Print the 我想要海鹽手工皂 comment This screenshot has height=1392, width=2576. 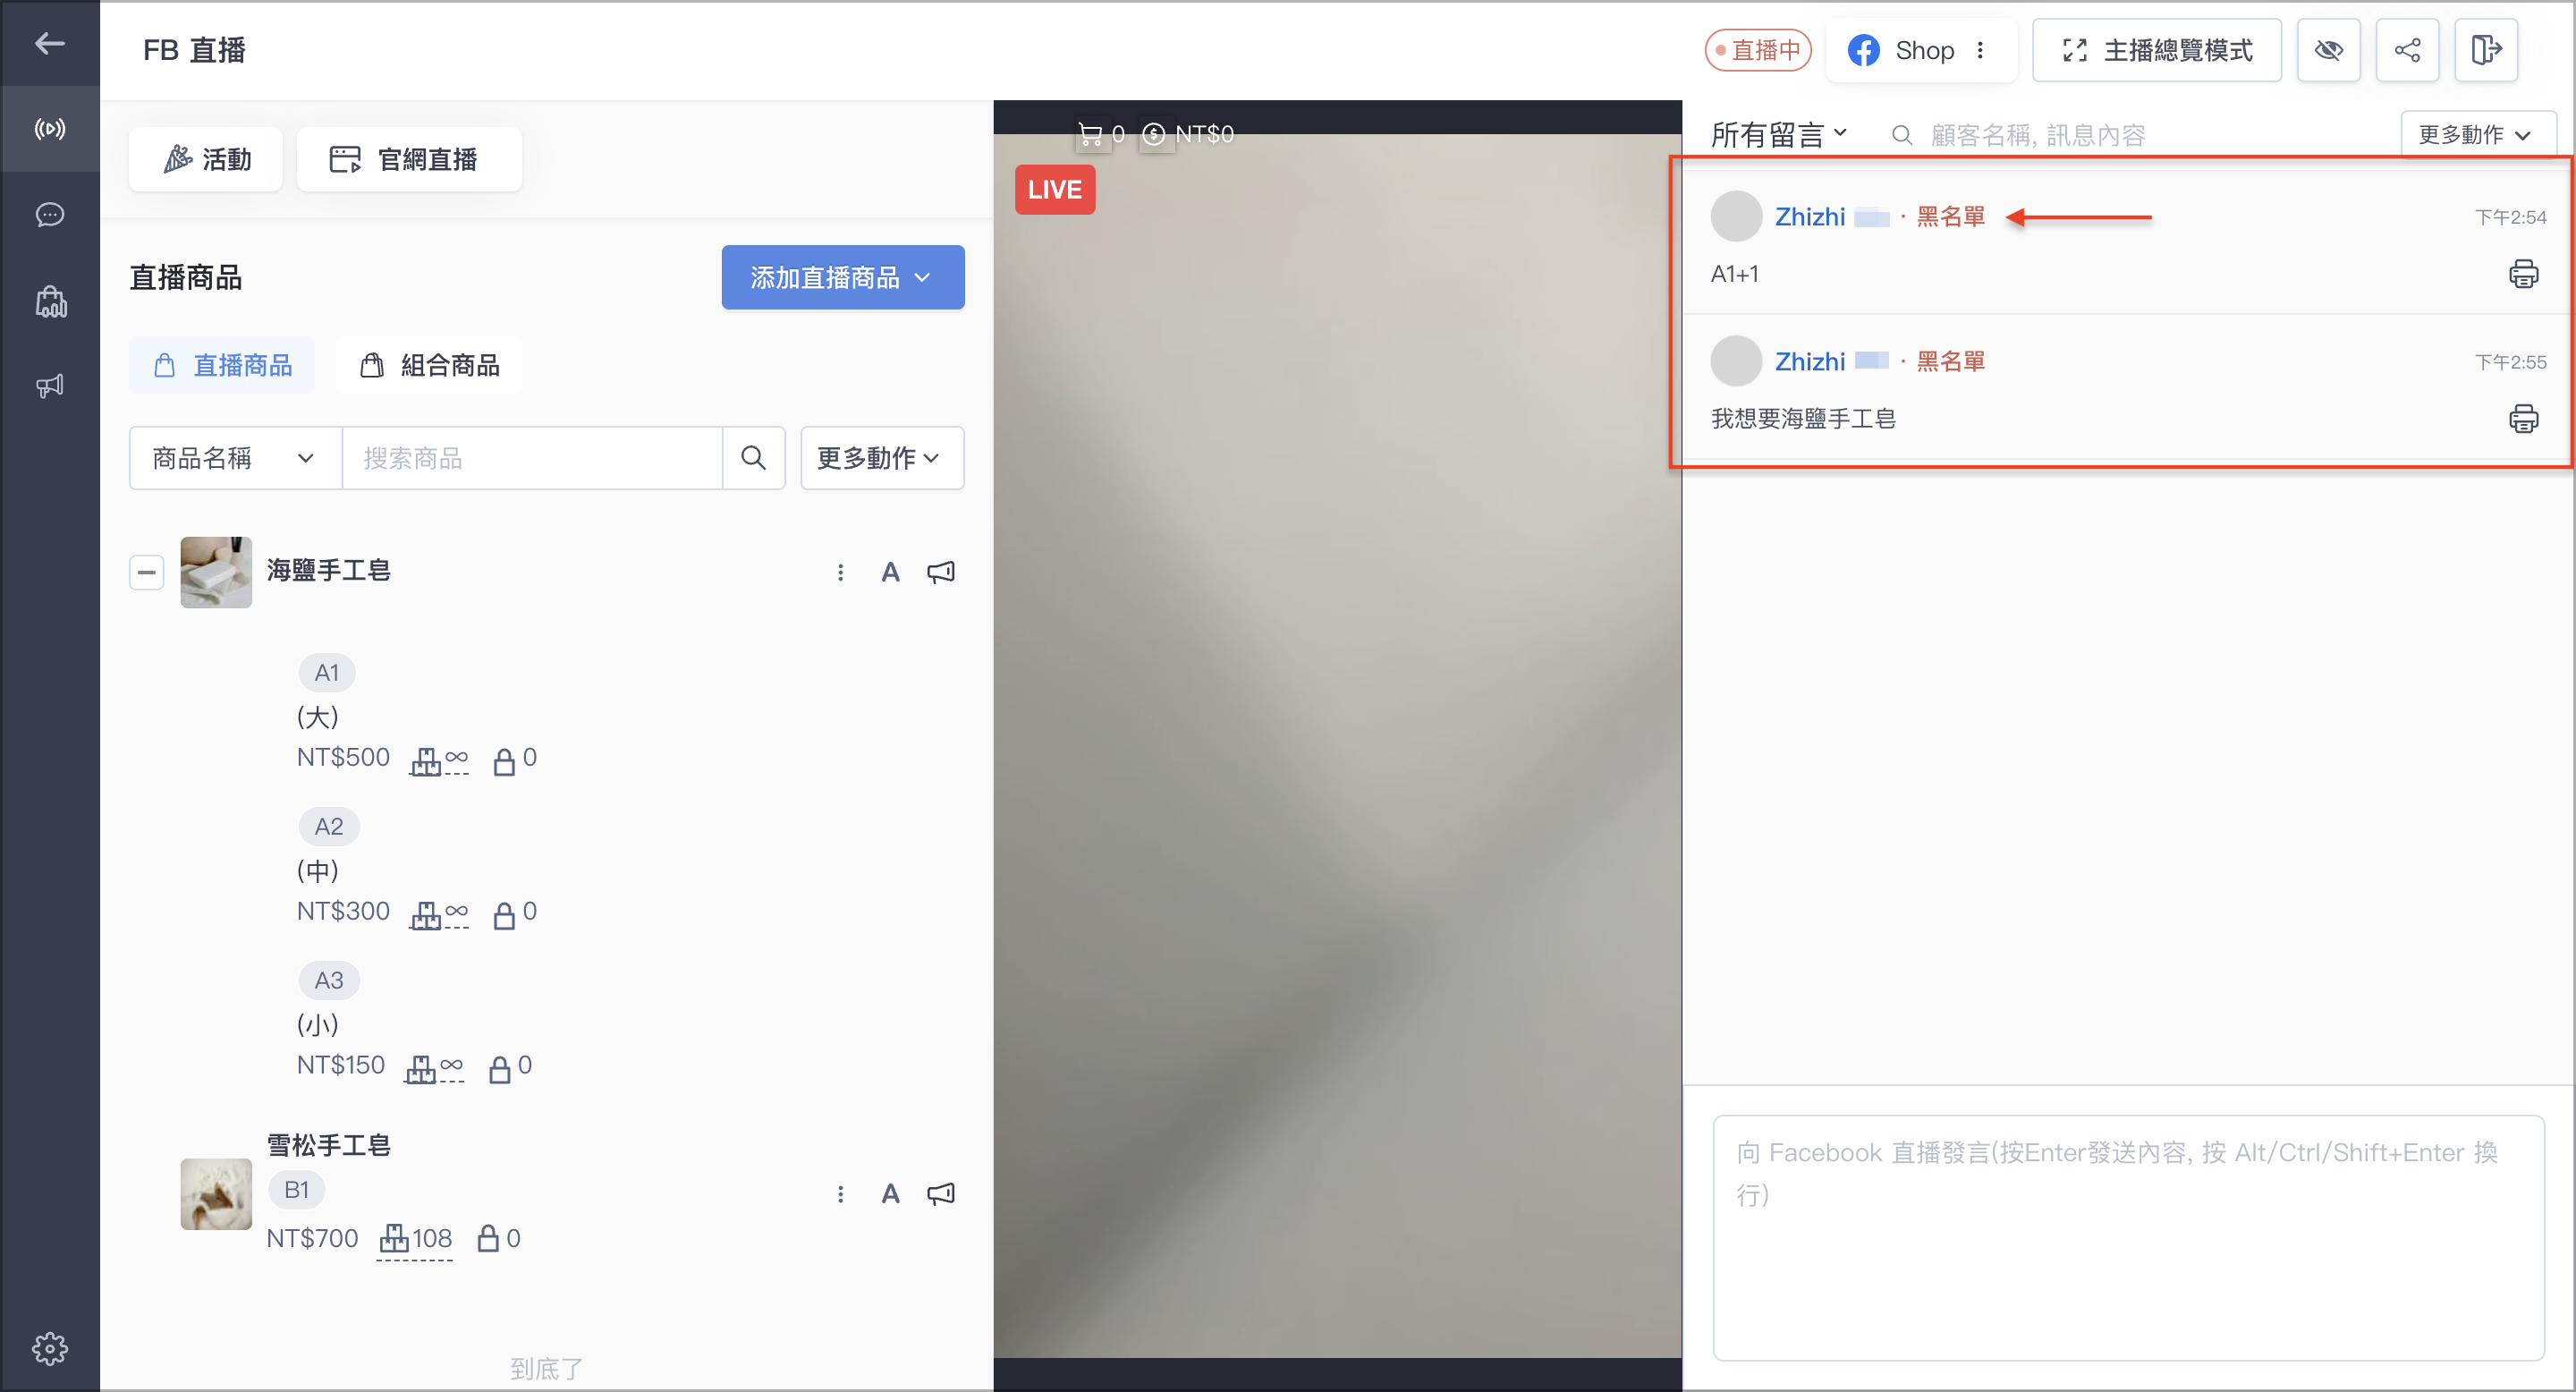click(x=2523, y=419)
